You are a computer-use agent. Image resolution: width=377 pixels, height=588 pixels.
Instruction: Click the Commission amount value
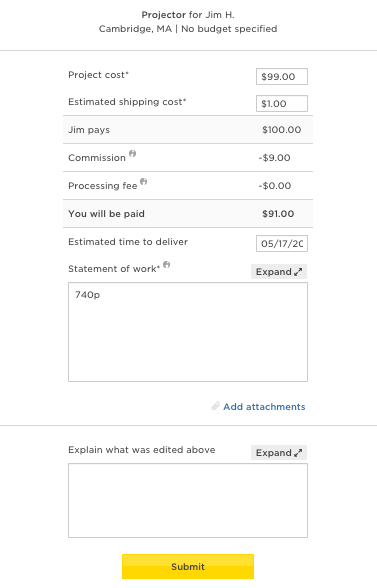(x=274, y=158)
